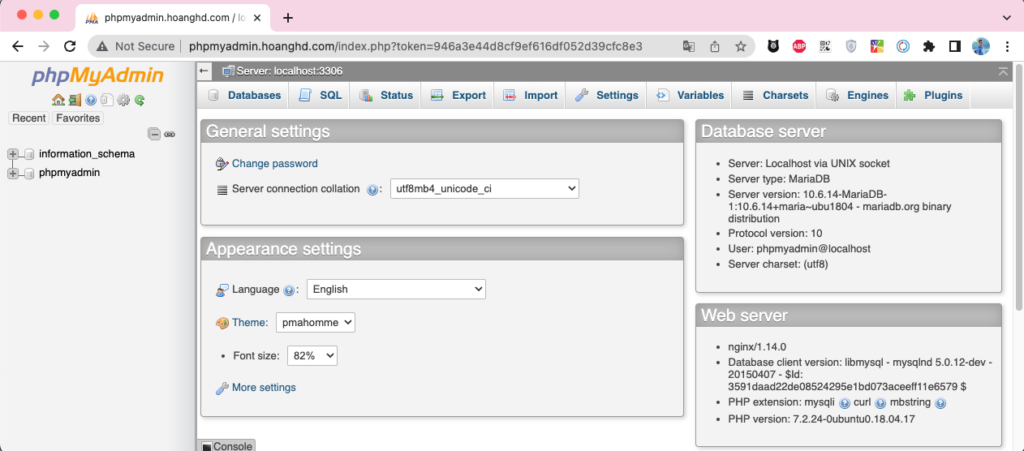
Task: Open phpMyAdmin documentation help icon in sidebar
Action: 91,101
